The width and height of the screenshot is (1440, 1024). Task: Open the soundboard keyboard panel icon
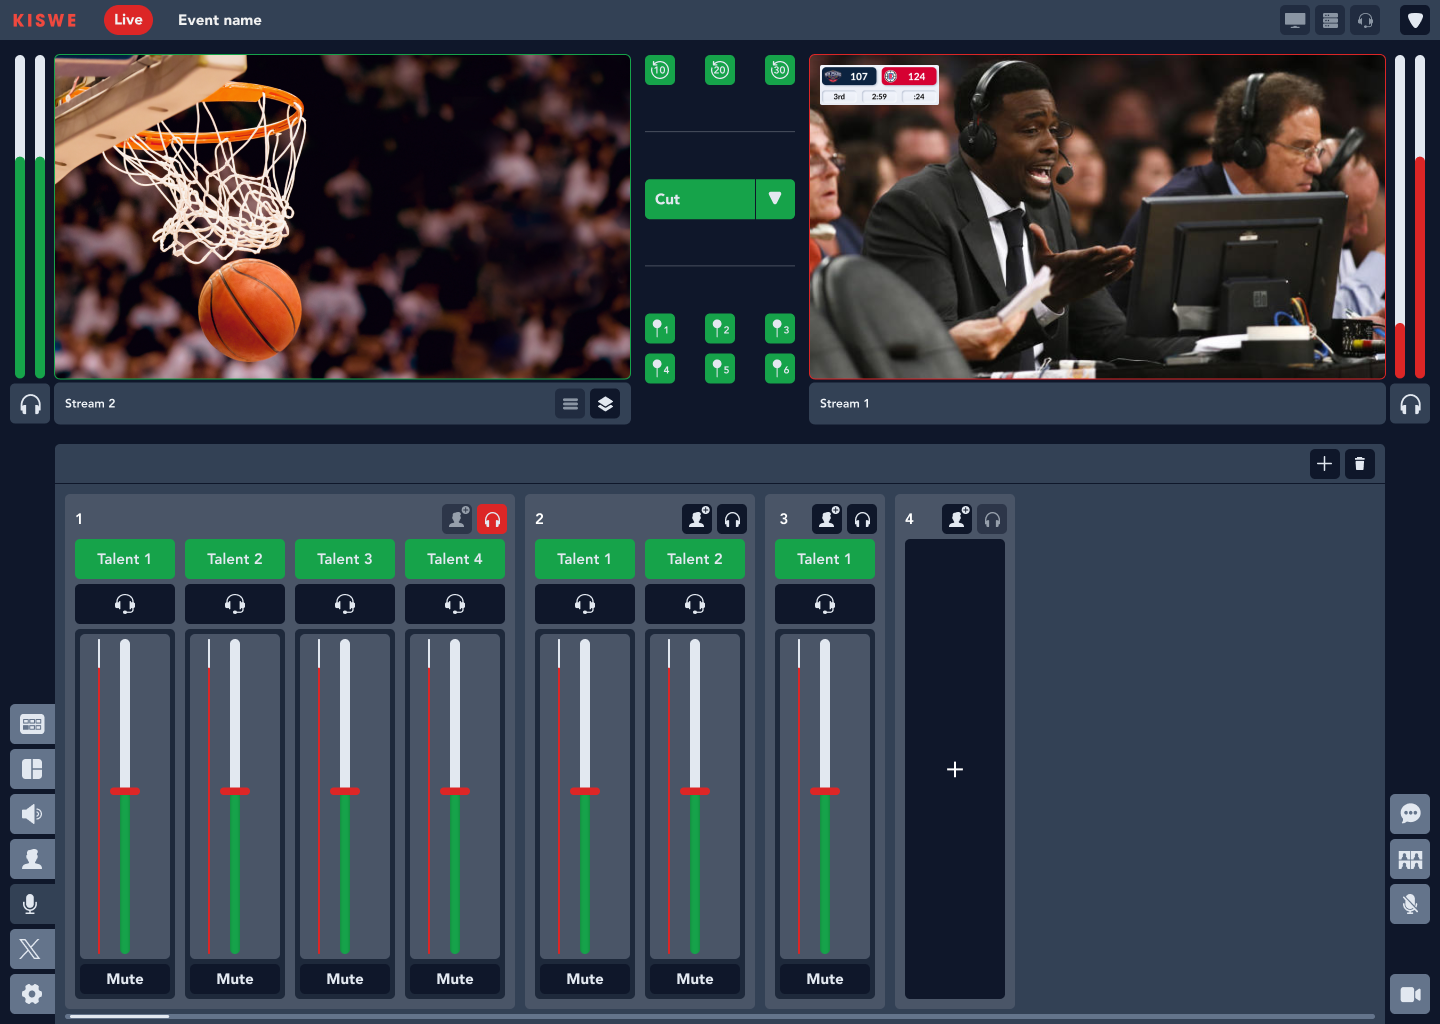tap(32, 723)
